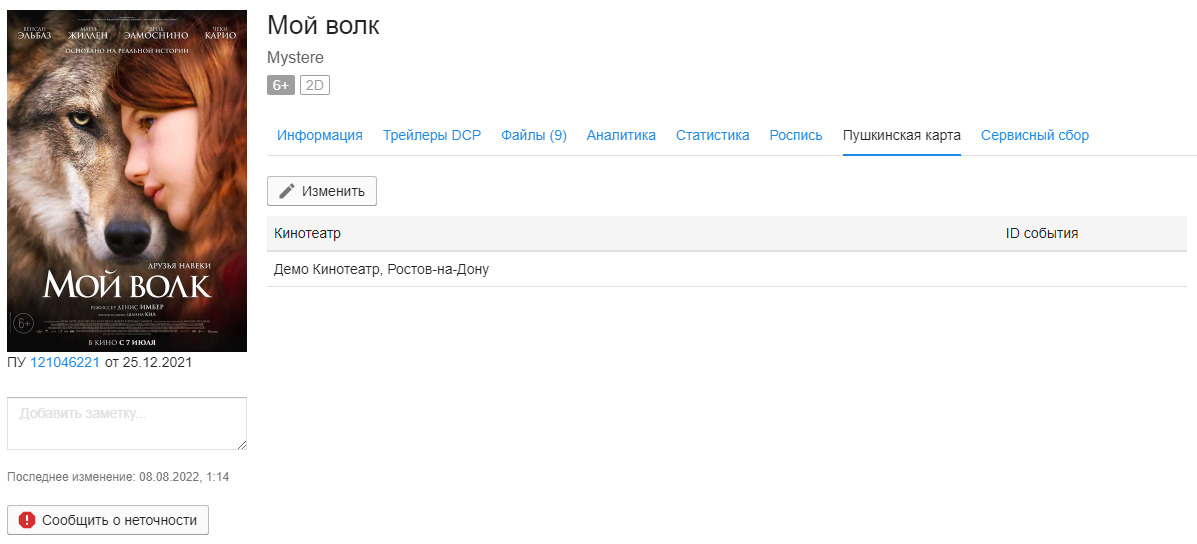The width and height of the screenshot is (1197, 544).
Task: Select the Статистика tab
Action: (x=712, y=135)
